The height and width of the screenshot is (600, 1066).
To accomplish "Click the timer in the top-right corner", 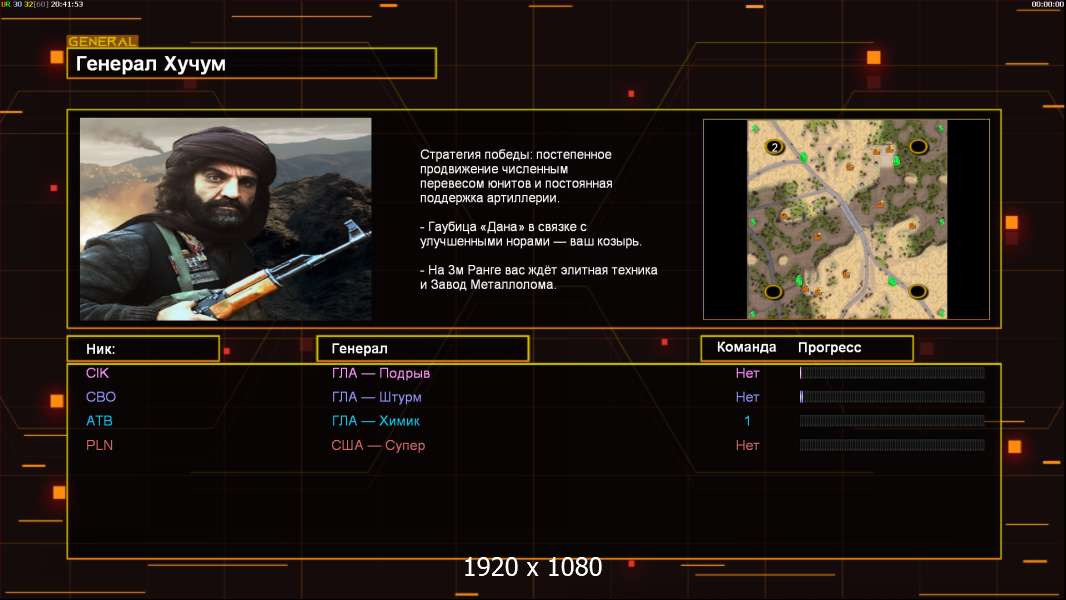I will [x=1047, y=4].
